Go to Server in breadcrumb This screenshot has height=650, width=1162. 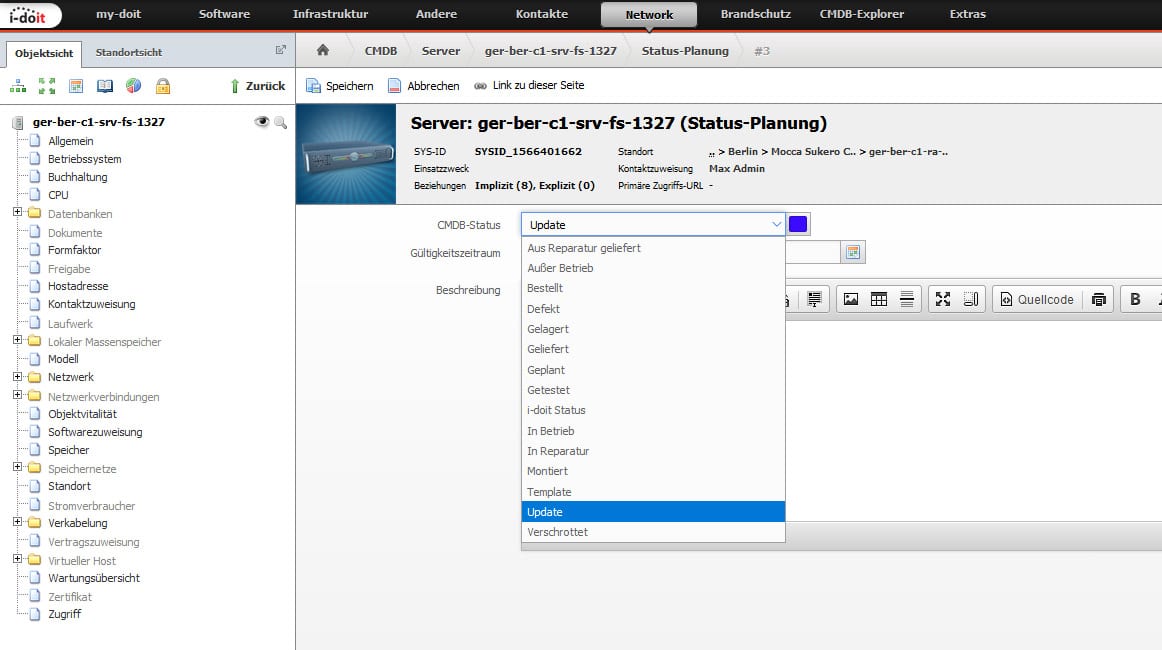click(x=441, y=51)
